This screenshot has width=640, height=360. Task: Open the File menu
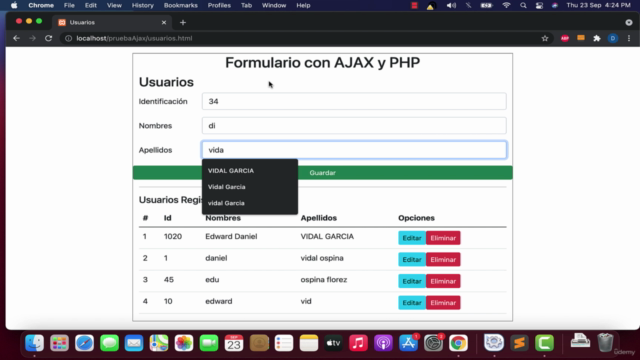[69, 5]
